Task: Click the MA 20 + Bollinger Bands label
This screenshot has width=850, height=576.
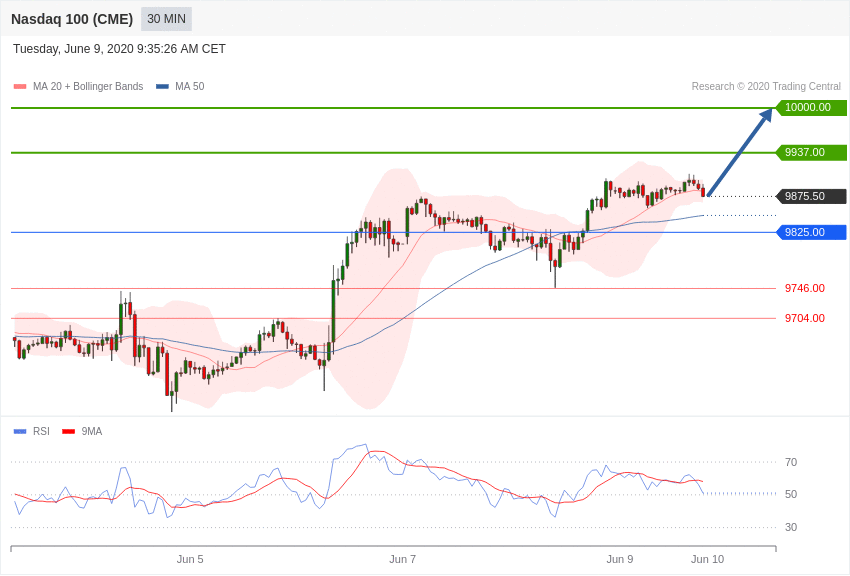Action: pos(88,87)
